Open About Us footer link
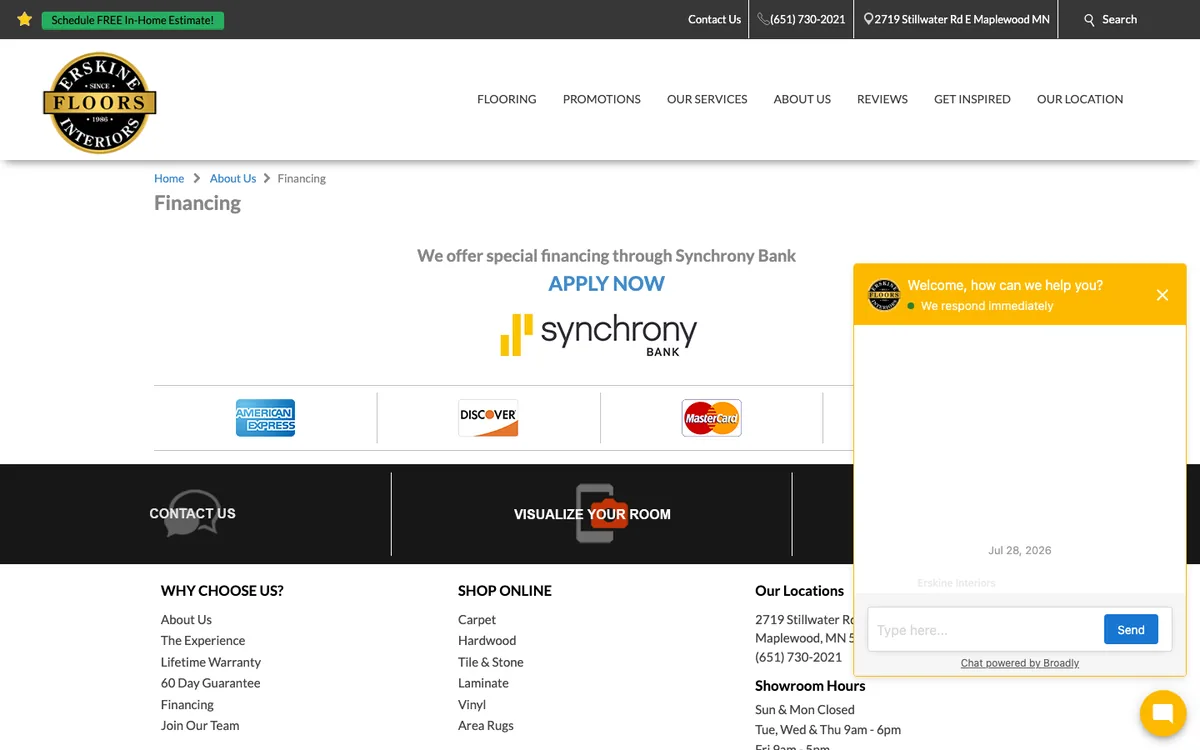Viewport: 1200px width, 750px height. (186, 619)
